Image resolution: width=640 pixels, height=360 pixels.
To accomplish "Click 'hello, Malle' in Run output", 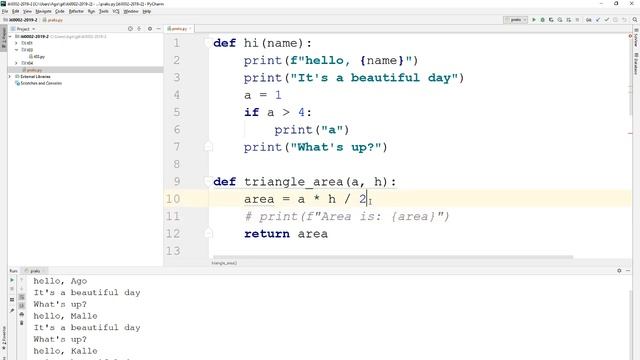I will (65, 316).
